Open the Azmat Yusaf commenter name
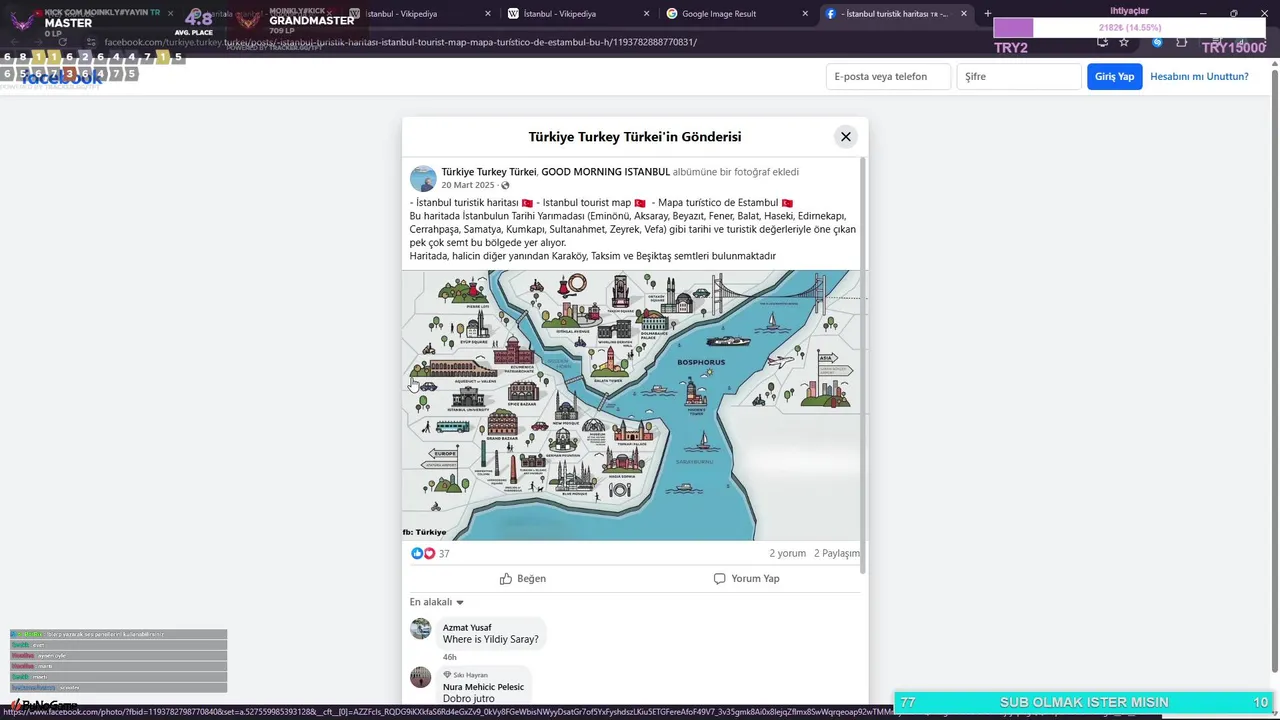The height and width of the screenshot is (720, 1280). (x=467, y=628)
